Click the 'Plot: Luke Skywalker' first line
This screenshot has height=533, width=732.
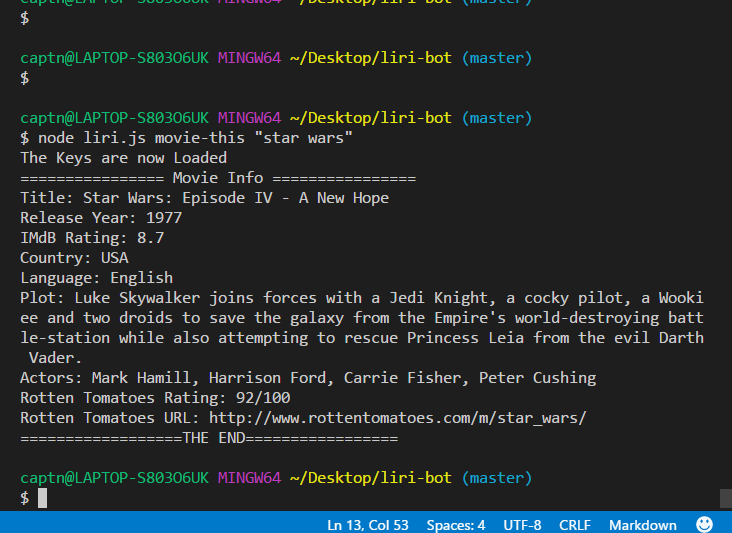[362, 298]
